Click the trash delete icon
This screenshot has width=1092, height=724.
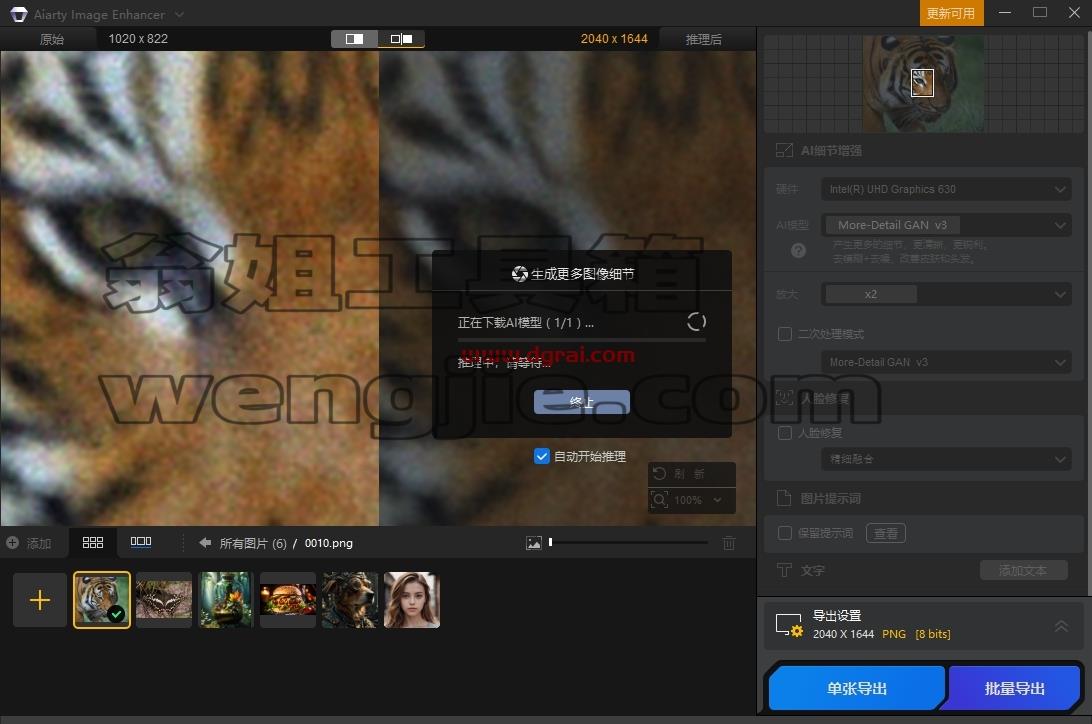tap(728, 543)
